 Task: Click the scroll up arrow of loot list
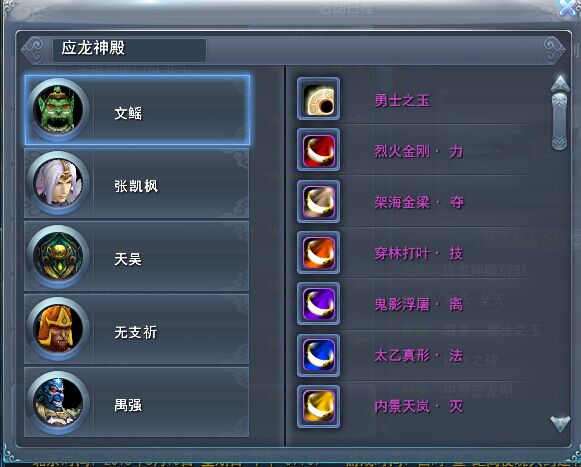560,83
